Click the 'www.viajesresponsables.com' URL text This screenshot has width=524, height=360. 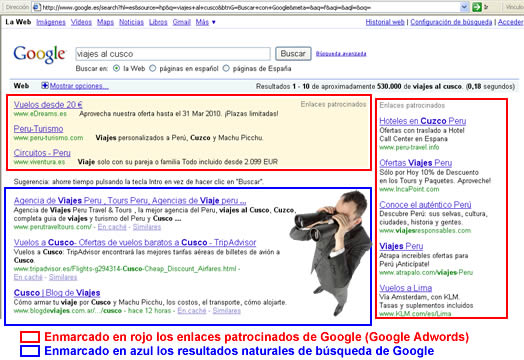tap(425, 231)
